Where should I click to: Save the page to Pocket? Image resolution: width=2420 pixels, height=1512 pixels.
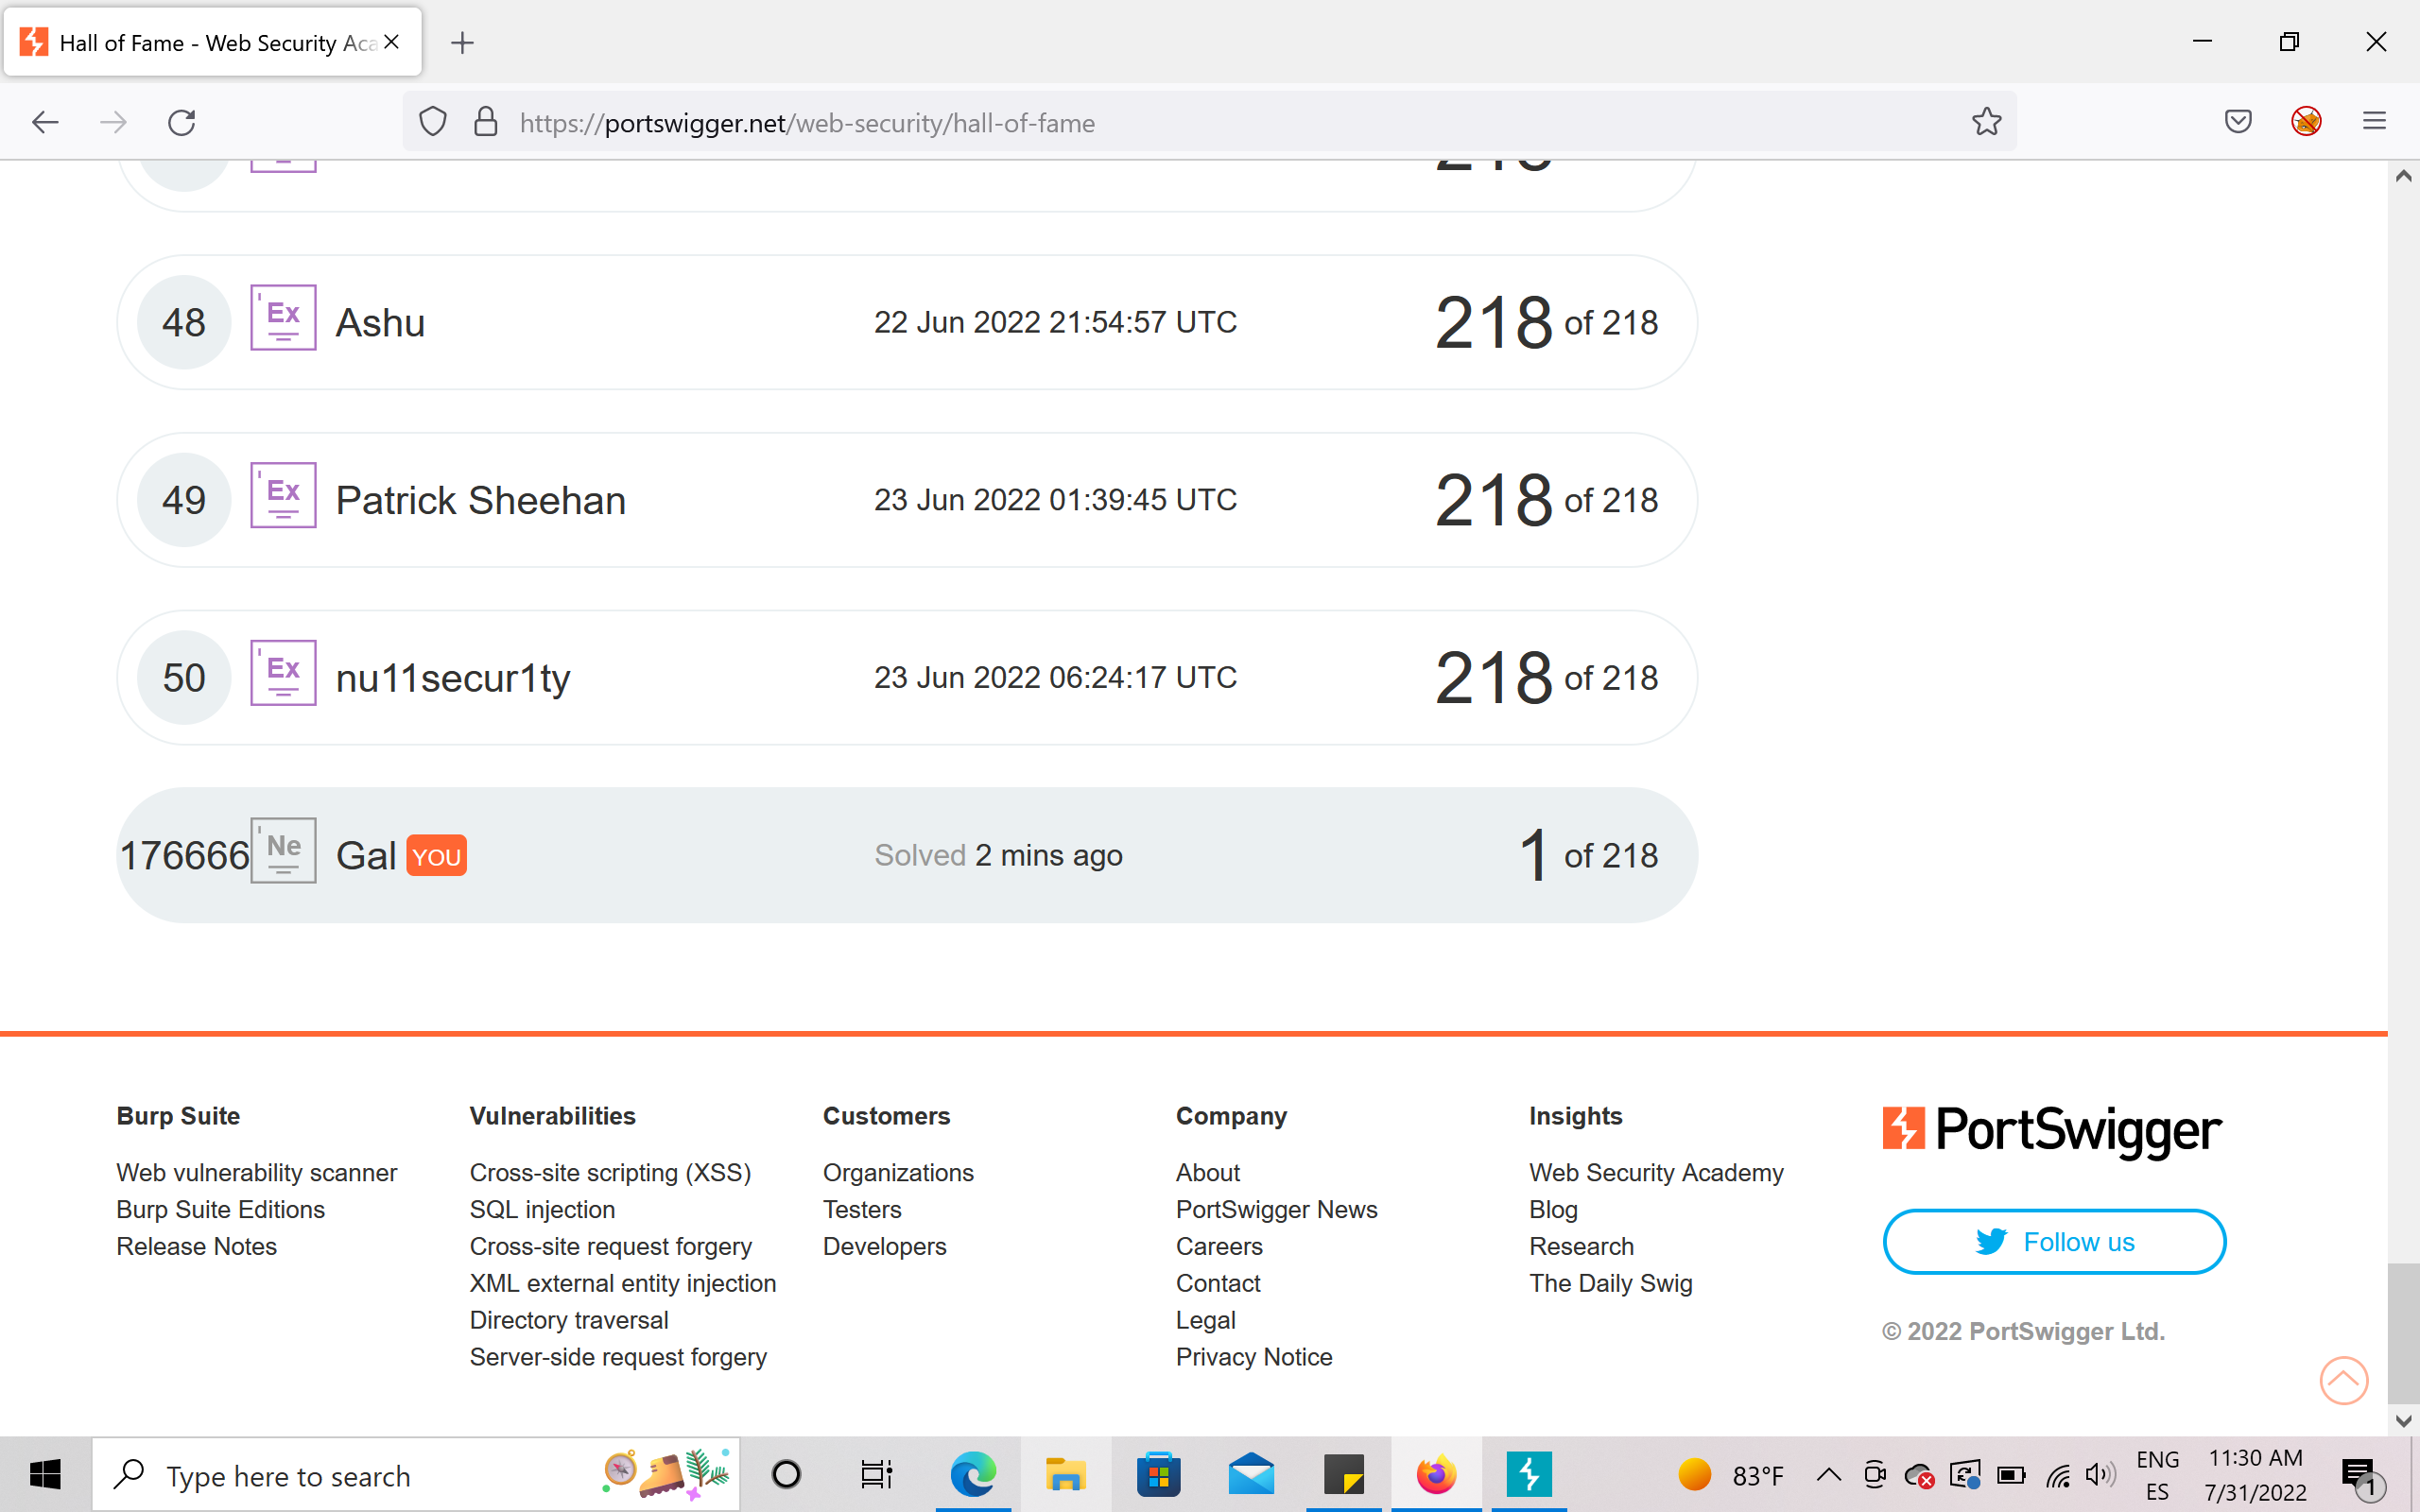(x=2239, y=121)
